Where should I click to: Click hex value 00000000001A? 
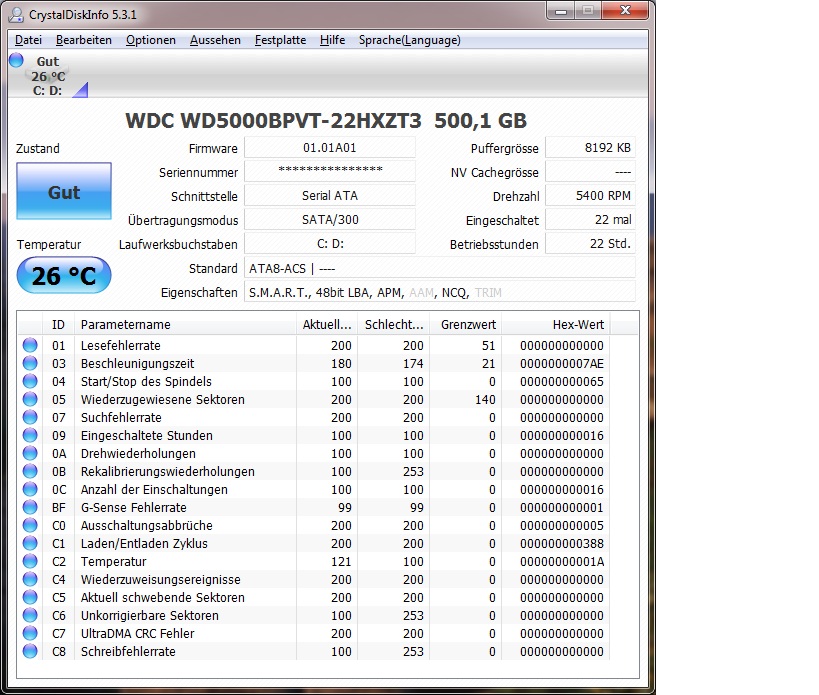tap(561, 561)
